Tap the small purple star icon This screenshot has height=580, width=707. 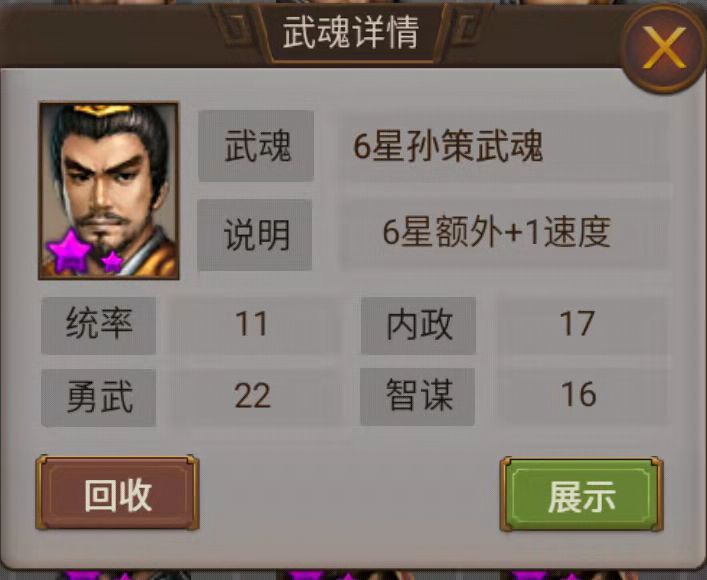point(112,261)
